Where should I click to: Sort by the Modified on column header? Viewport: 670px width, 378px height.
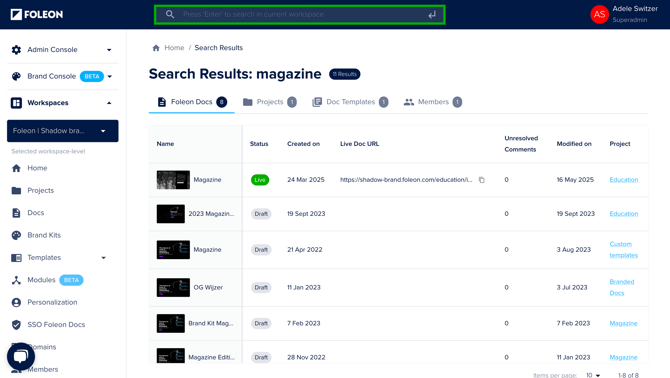(574, 144)
